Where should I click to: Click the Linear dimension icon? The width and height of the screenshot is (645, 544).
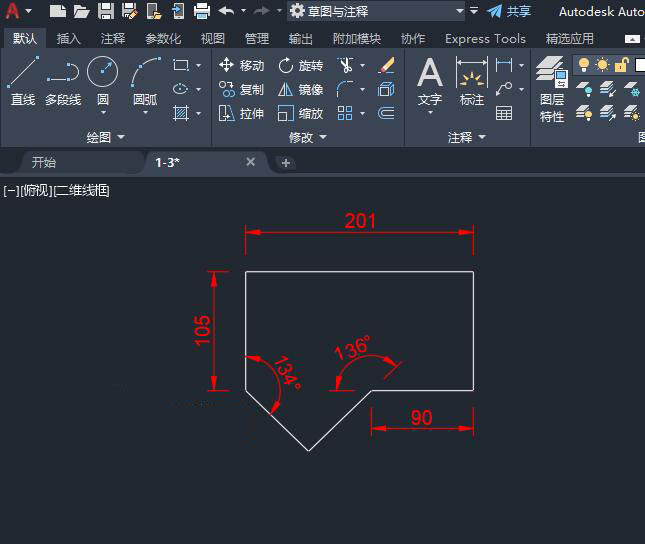click(x=504, y=65)
